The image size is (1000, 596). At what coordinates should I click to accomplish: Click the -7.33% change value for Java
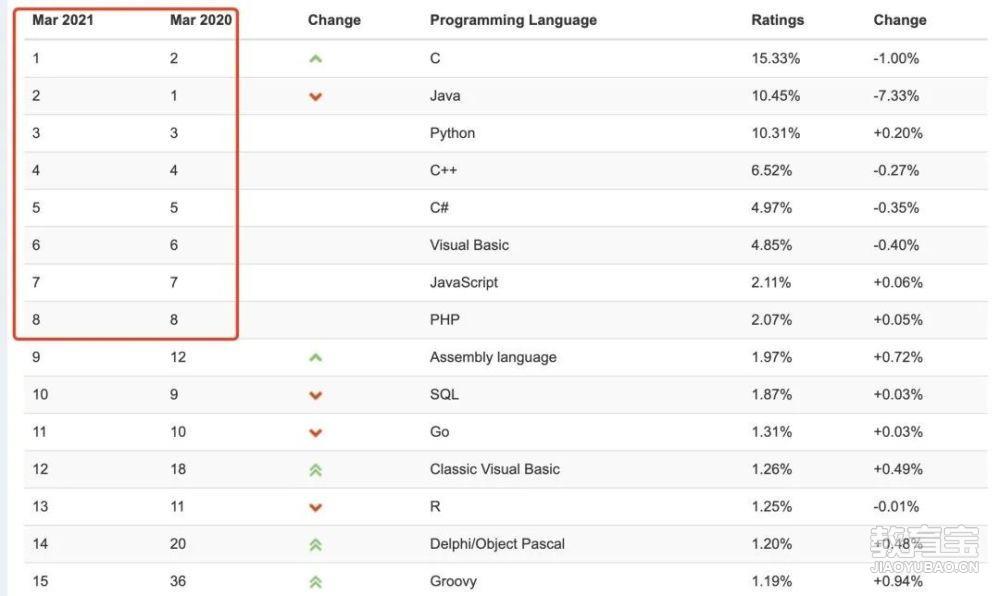coord(896,96)
